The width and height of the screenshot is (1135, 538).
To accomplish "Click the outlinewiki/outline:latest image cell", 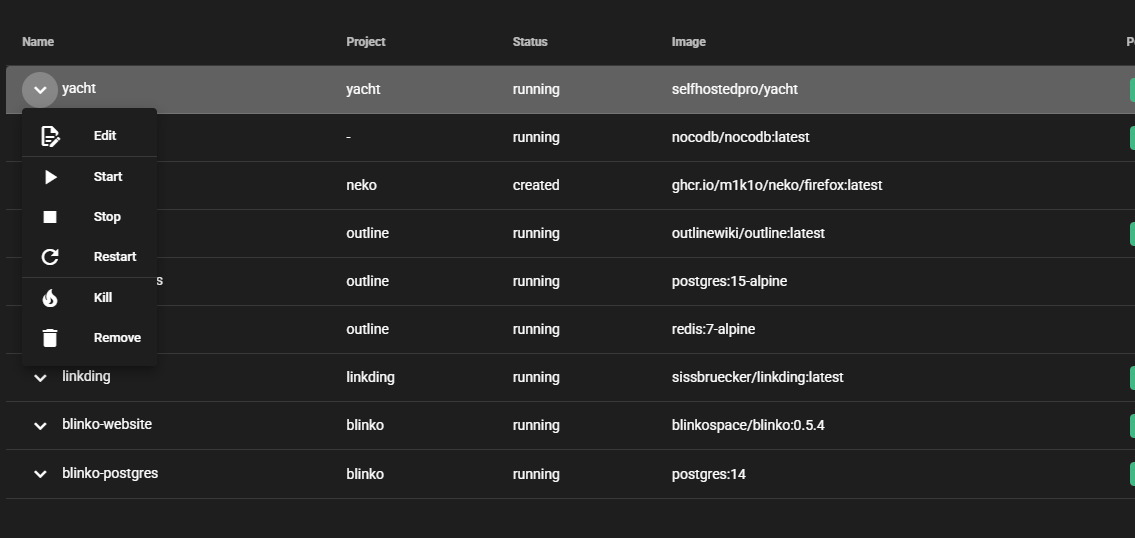I will [x=748, y=233].
